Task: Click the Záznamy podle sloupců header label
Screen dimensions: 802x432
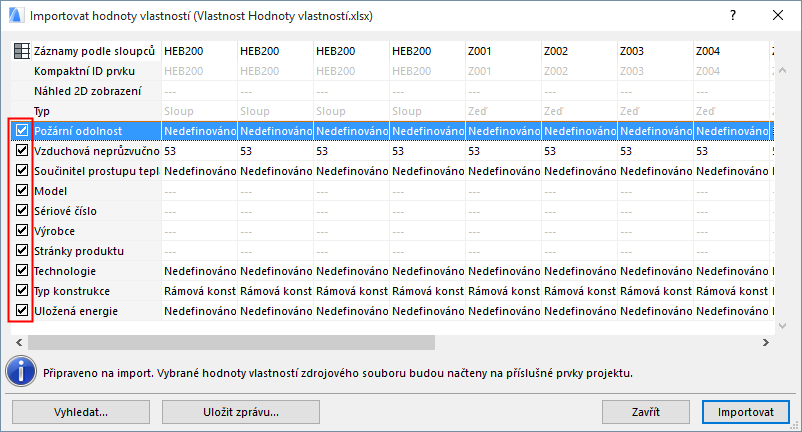Action: click(x=94, y=51)
